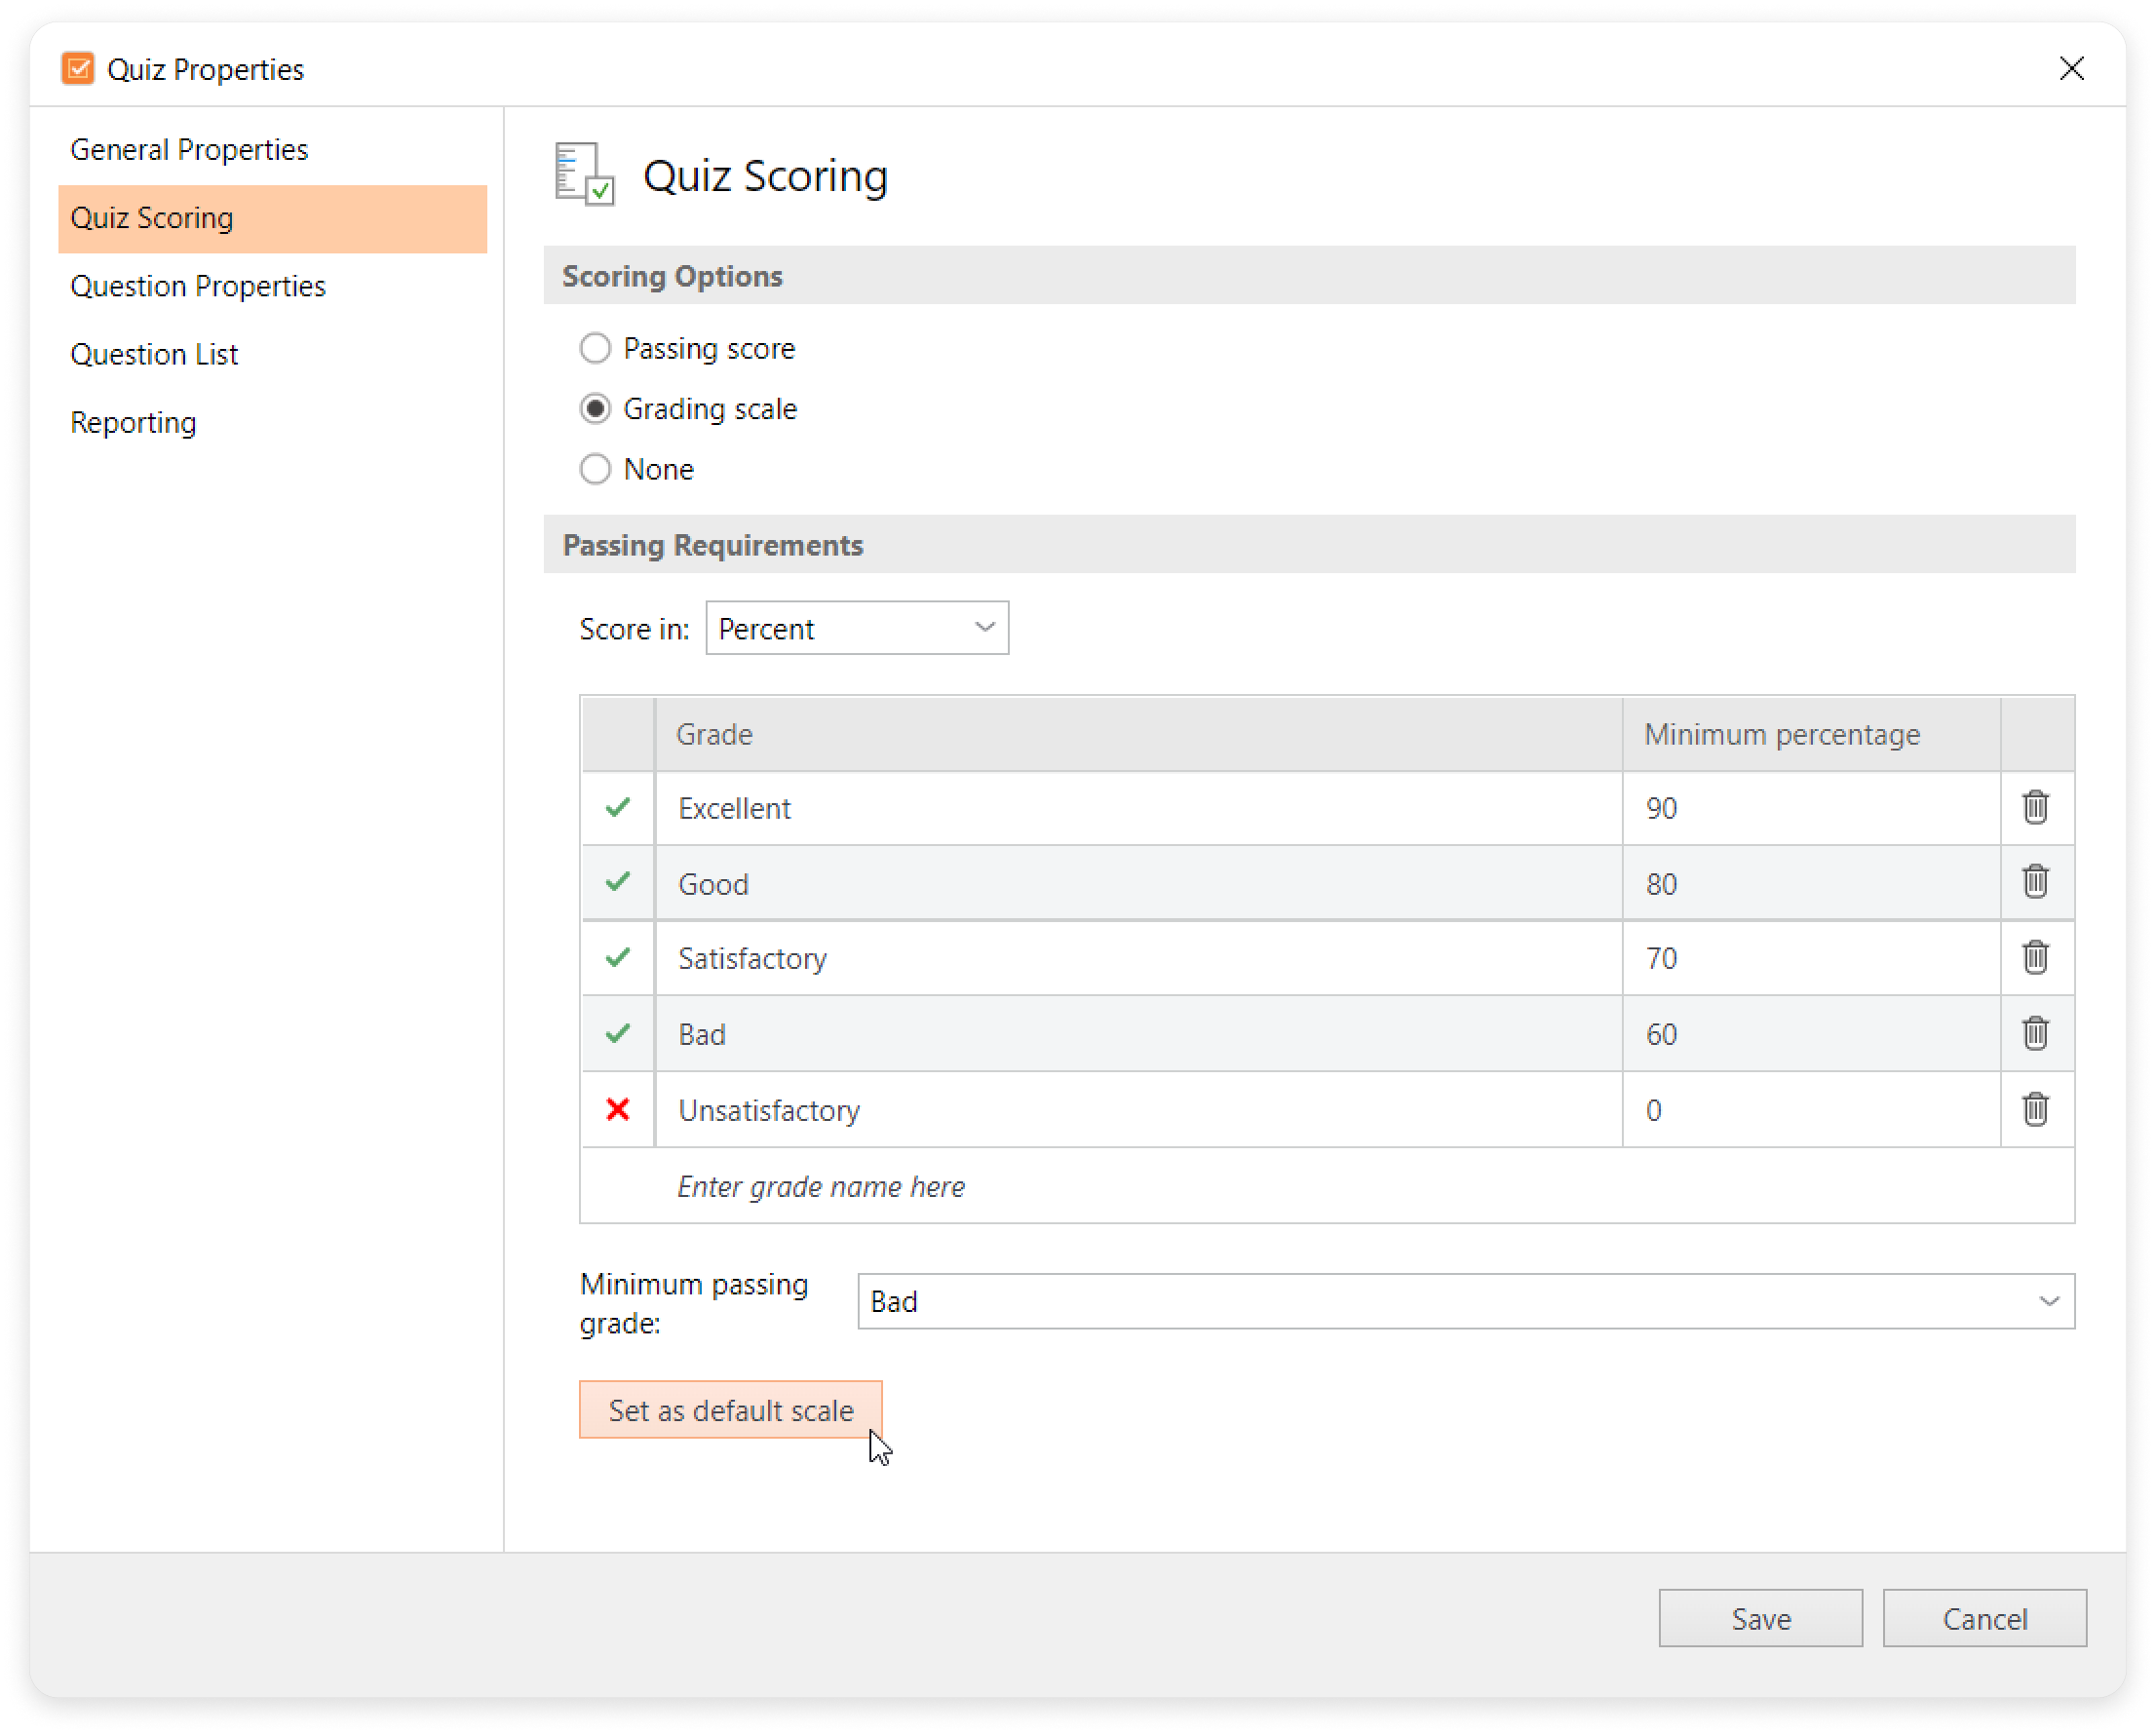Delete the Bad grade row
This screenshot has height=1735, width=2156.
click(2035, 1033)
